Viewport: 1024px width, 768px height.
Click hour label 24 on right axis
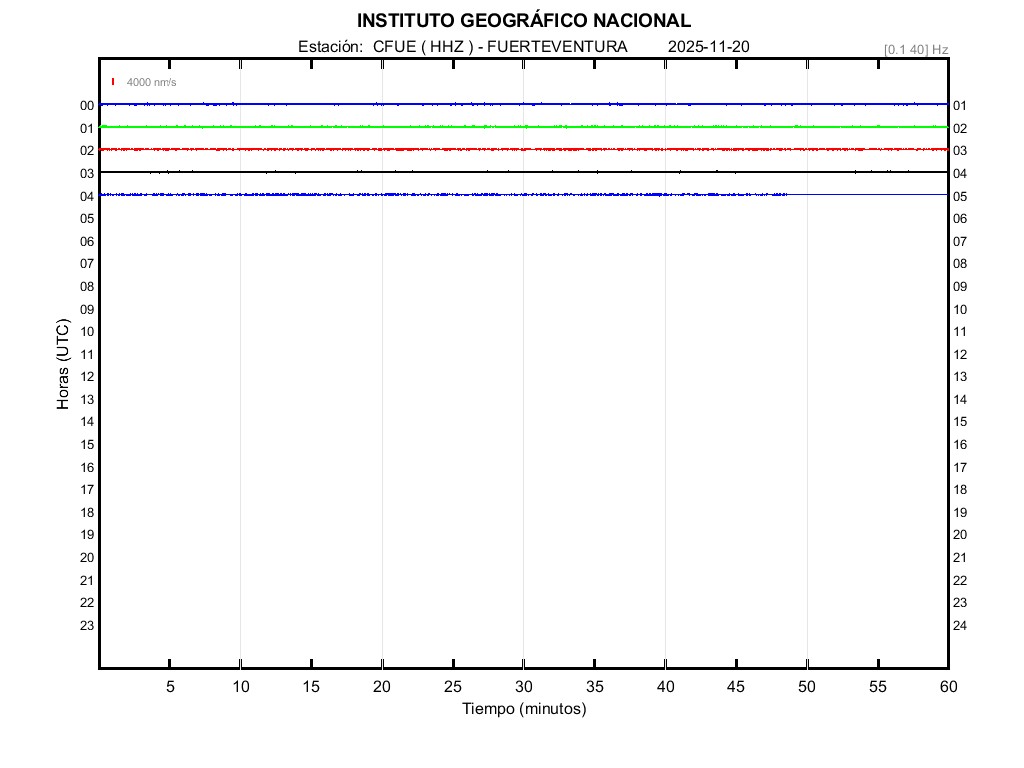960,626
